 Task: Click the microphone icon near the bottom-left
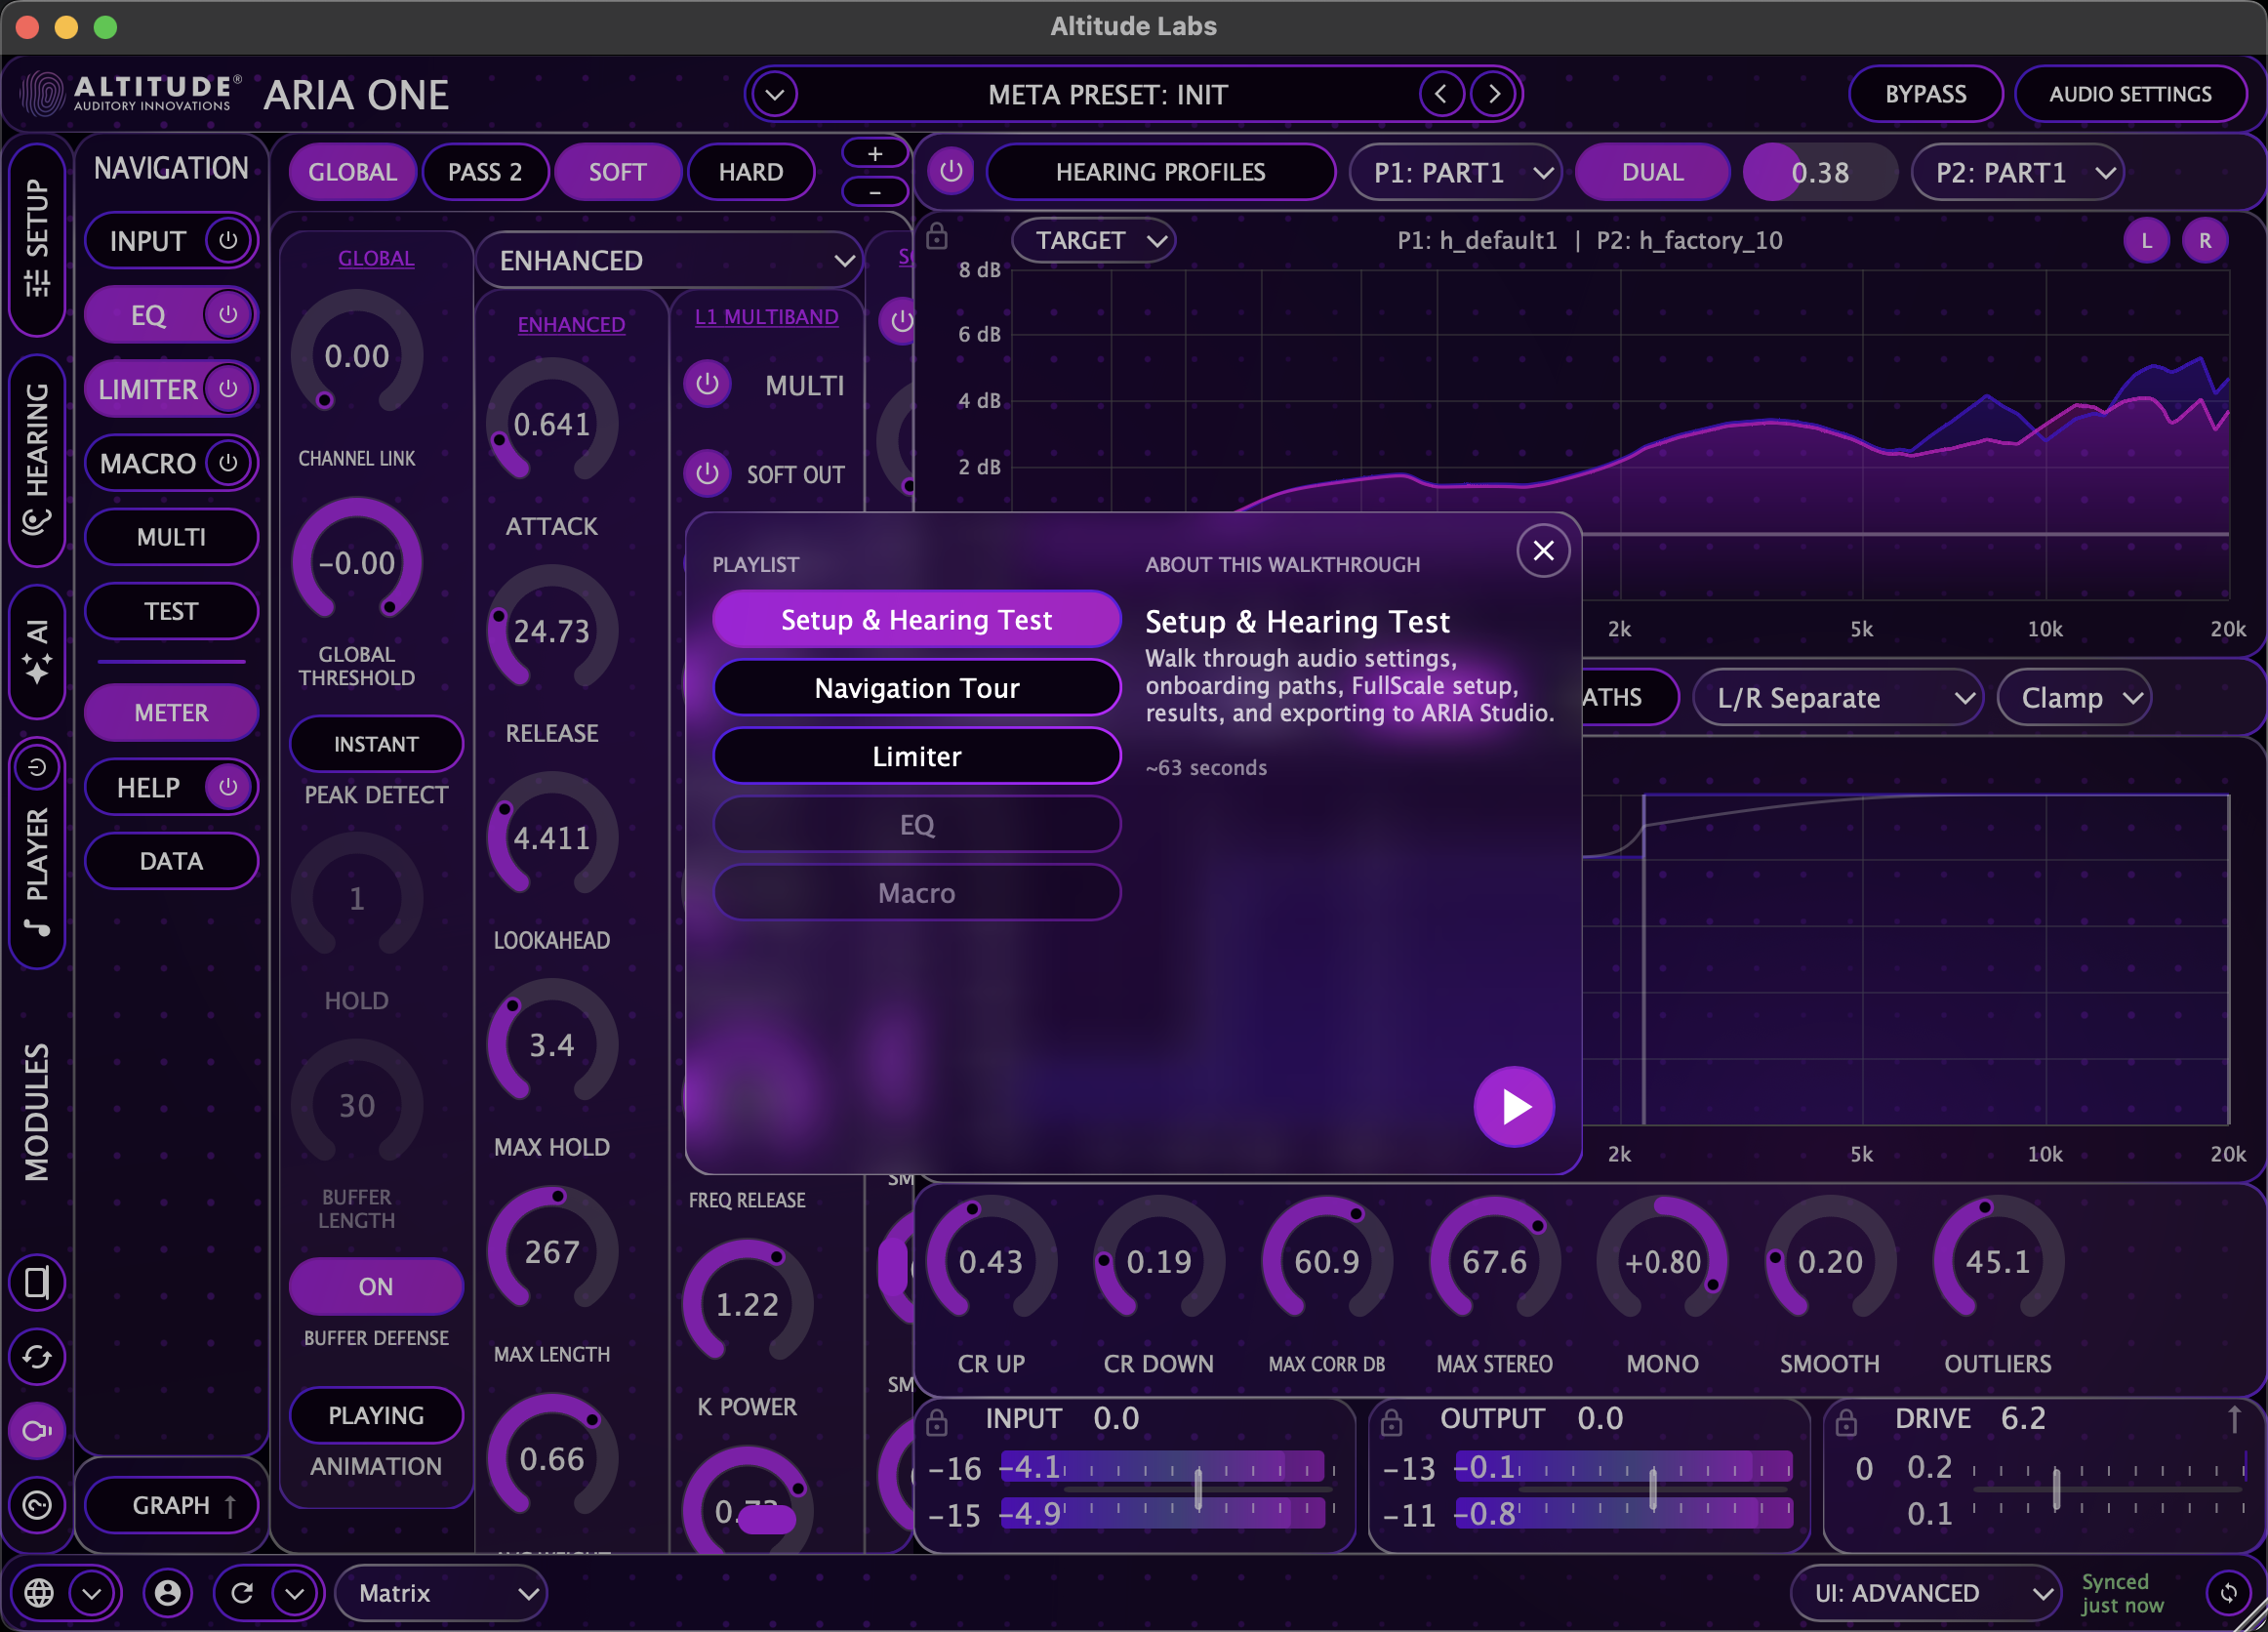[x=37, y=1430]
